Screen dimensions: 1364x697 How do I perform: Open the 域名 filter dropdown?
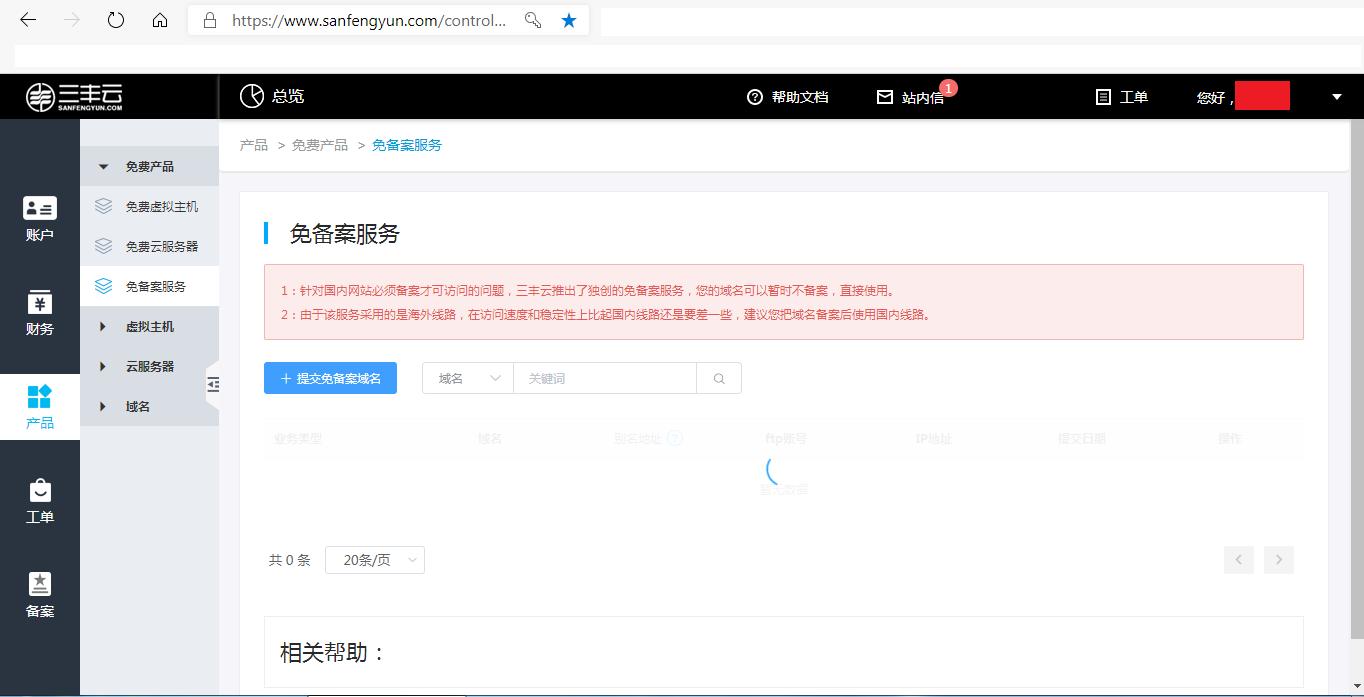(x=467, y=378)
